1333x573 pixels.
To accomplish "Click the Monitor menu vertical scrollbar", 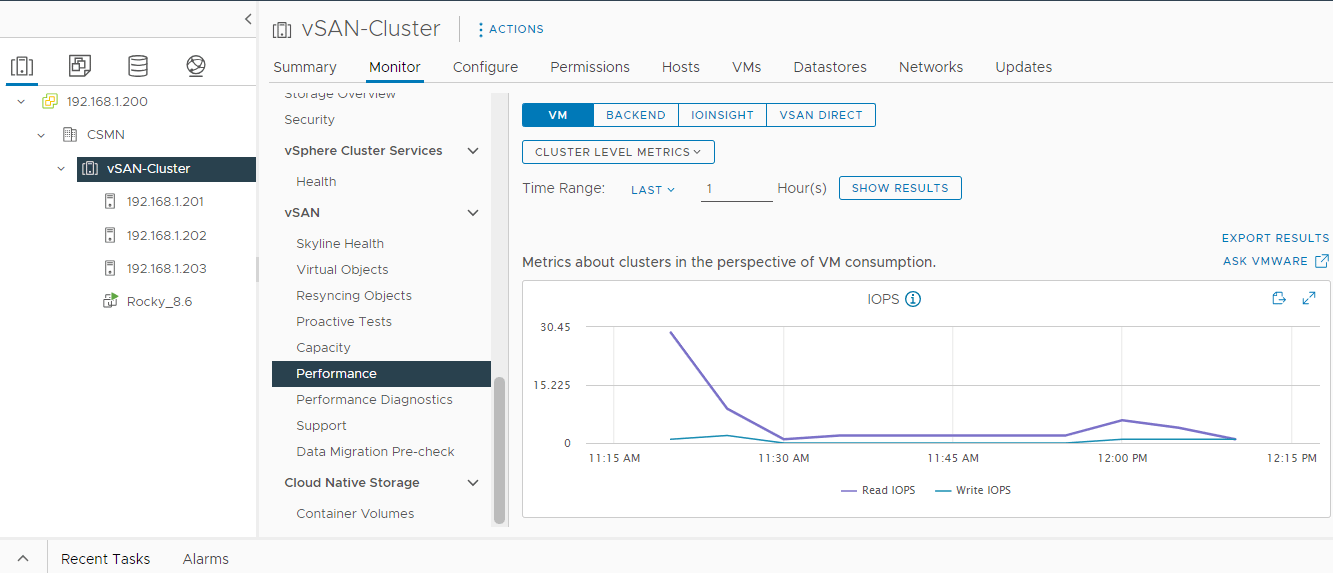I will pyautogui.click(x=498, y=450).
